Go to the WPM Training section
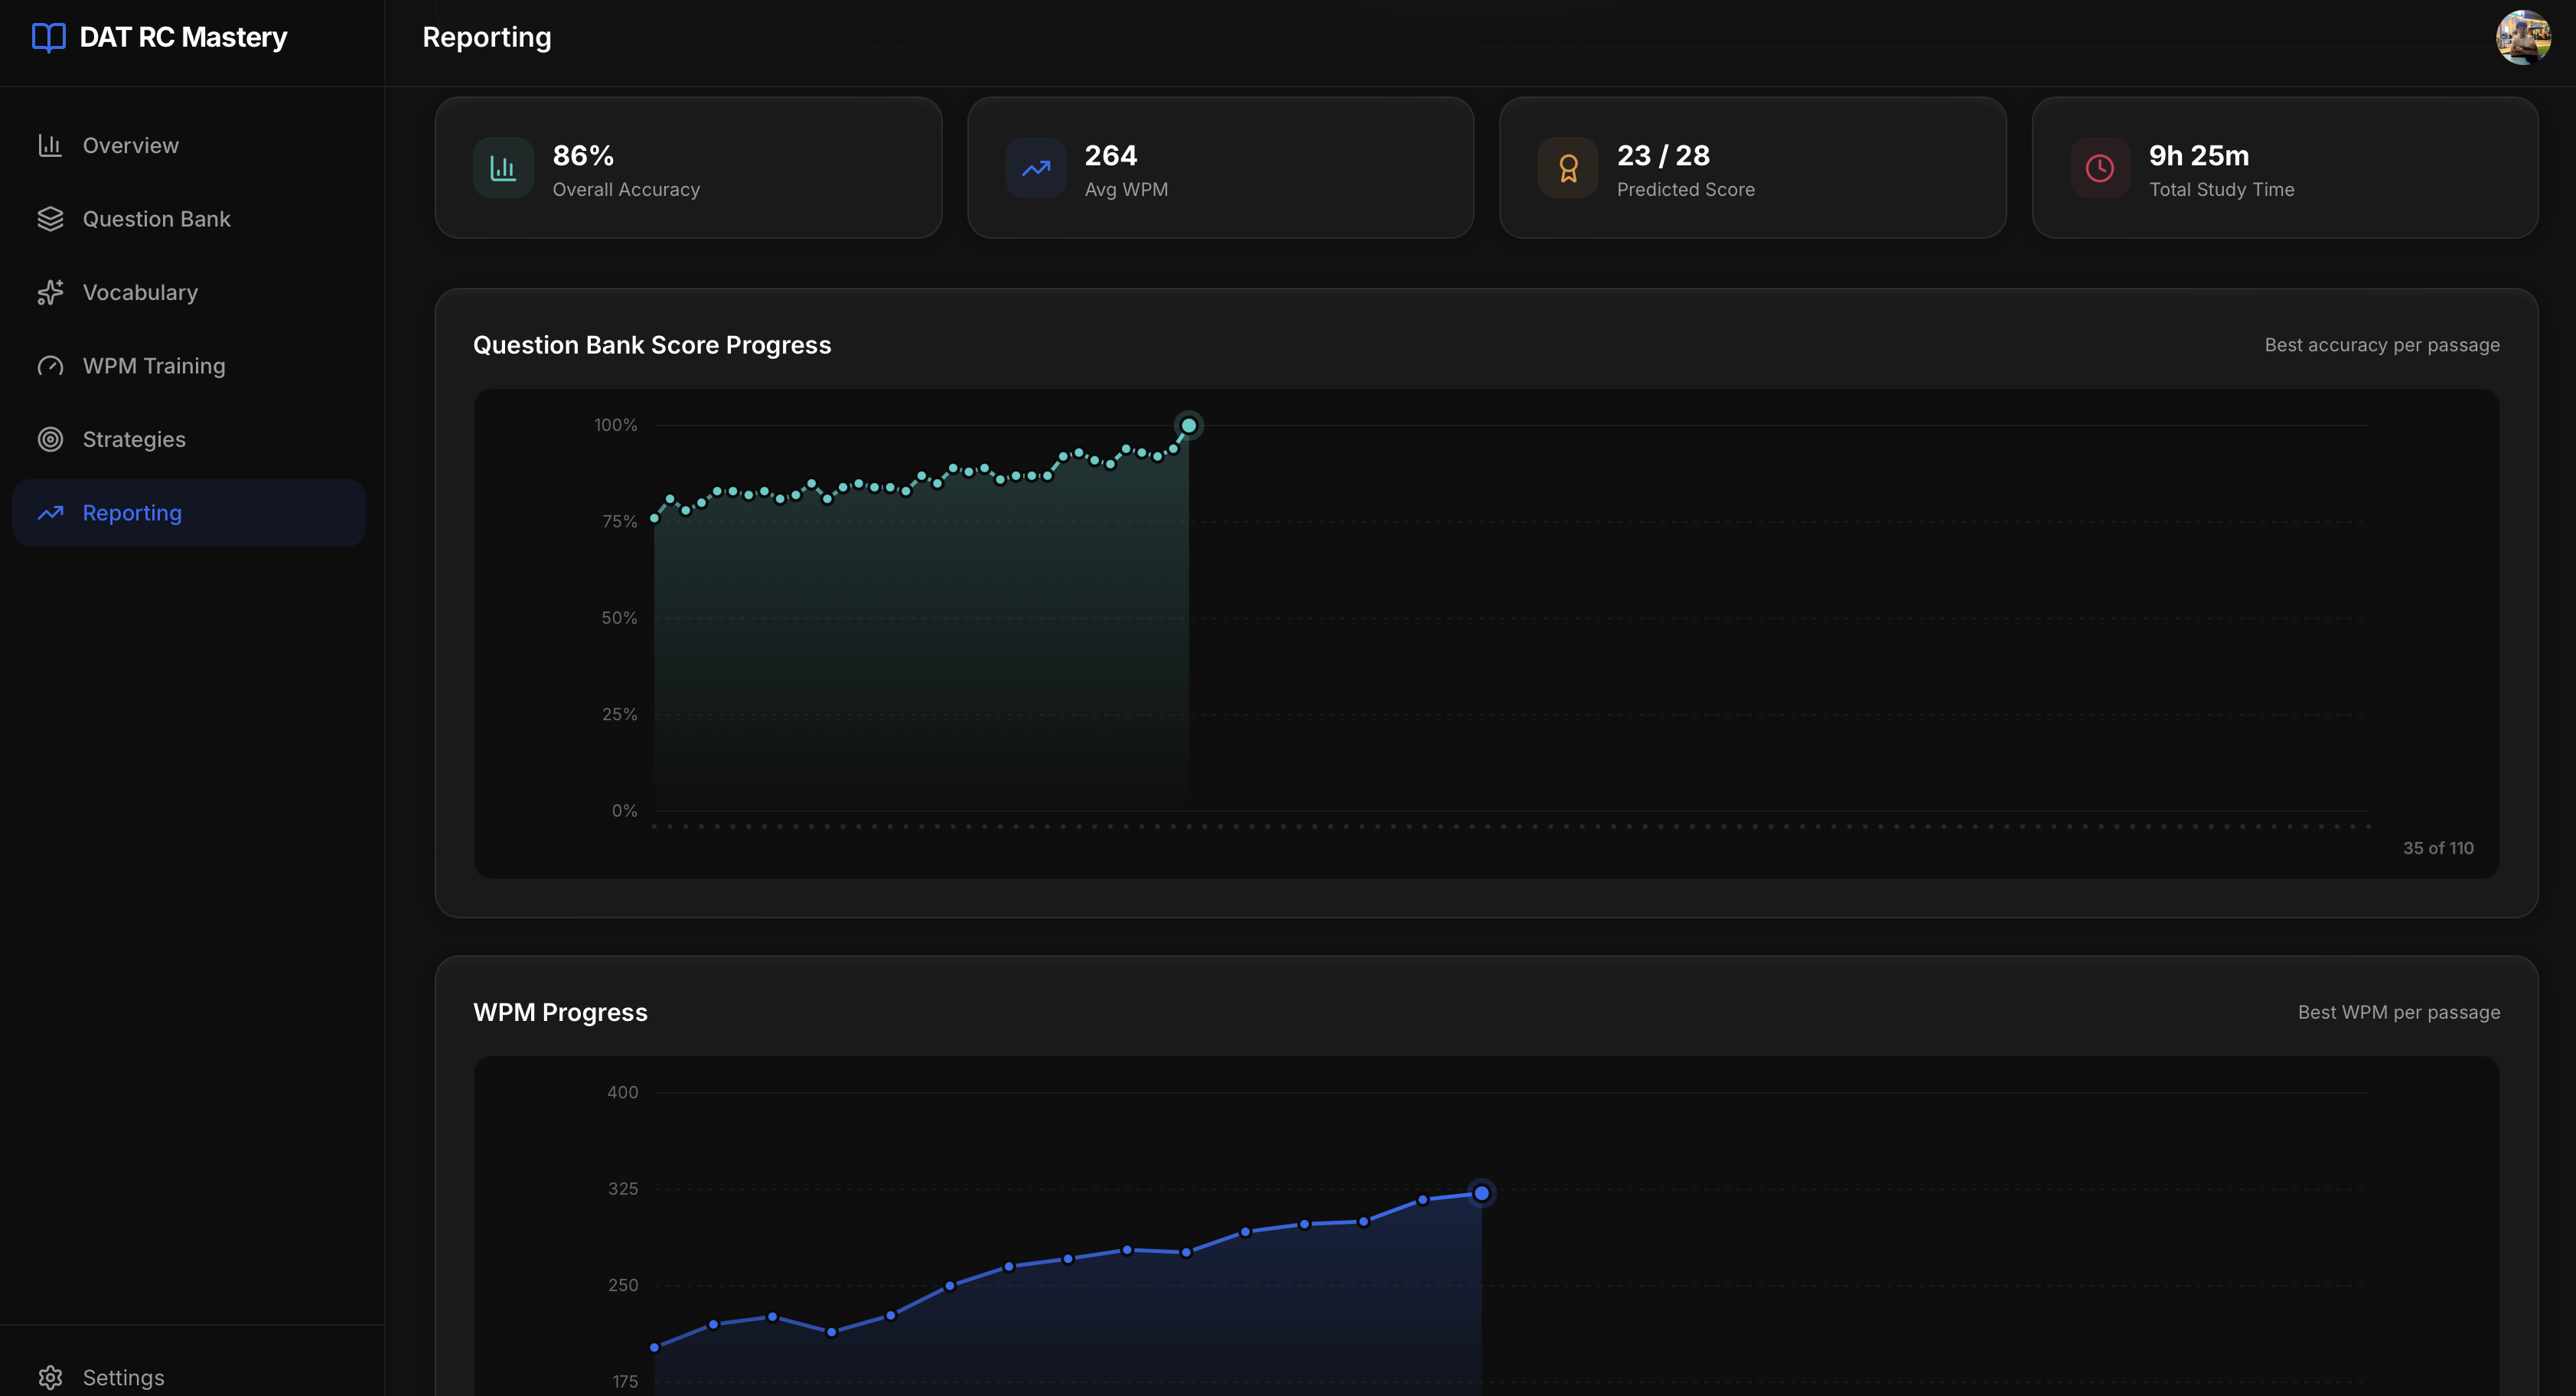The height and width of the screenshot is (1396, 2576). click(x=154, y=366)
